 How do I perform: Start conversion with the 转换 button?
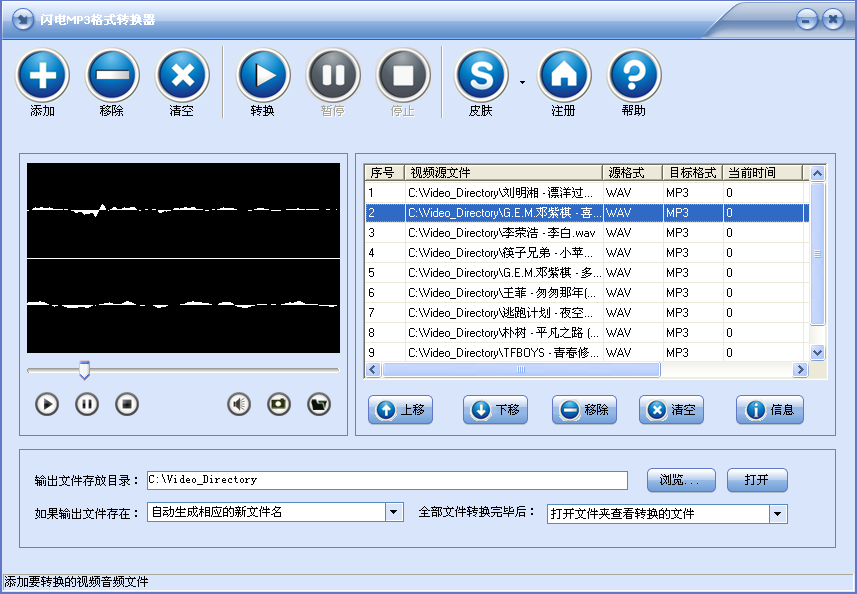[x=262, y=76]
